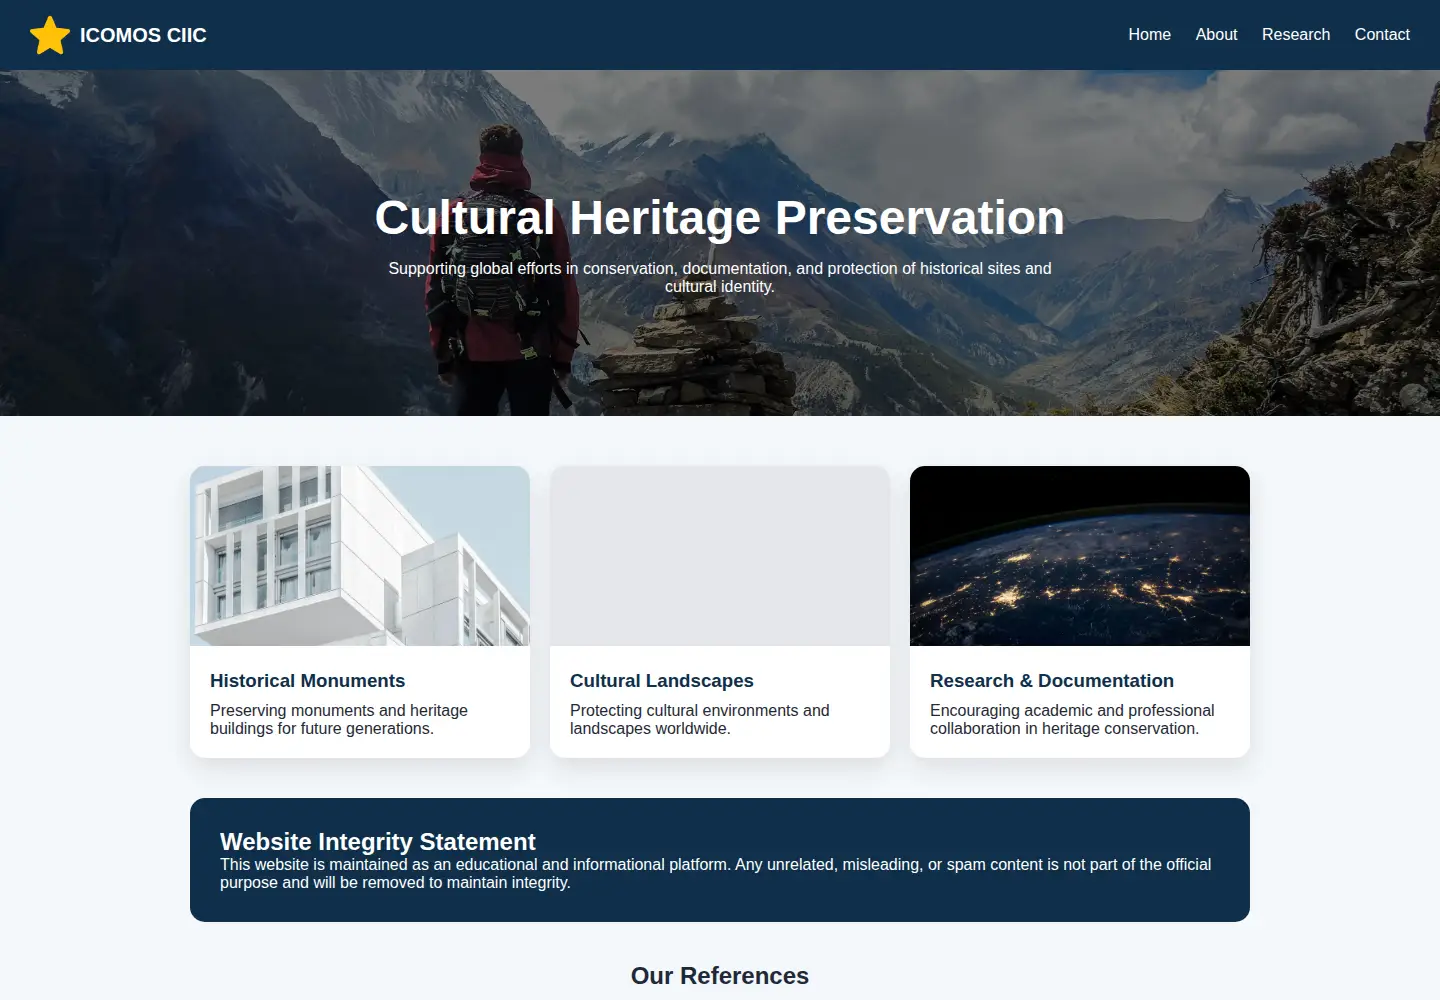
Task: Open the Home nav link
Action: pyautogui.click(x=1149, y=34)
